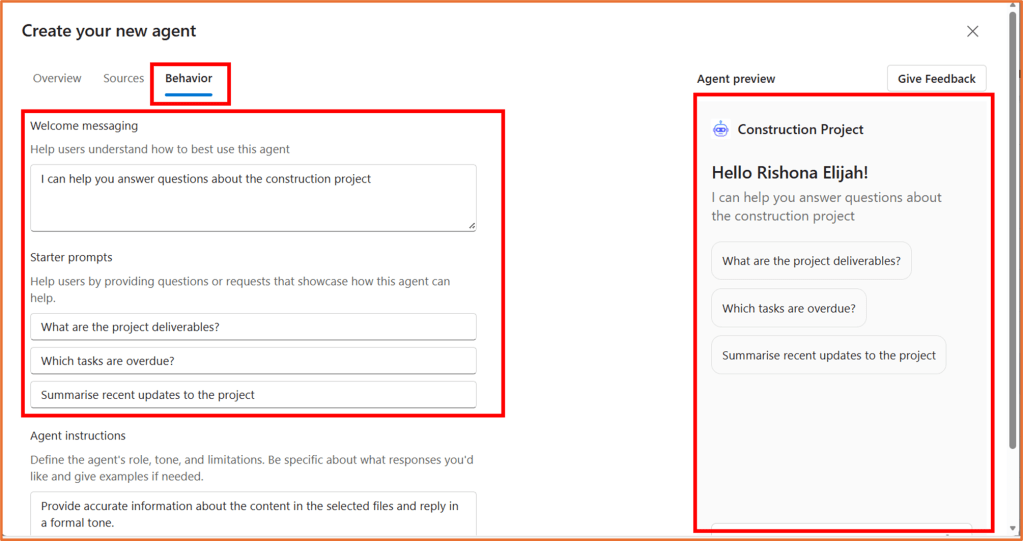
Task: Switch to the Overview tab
Action: [x=57, y=78]
